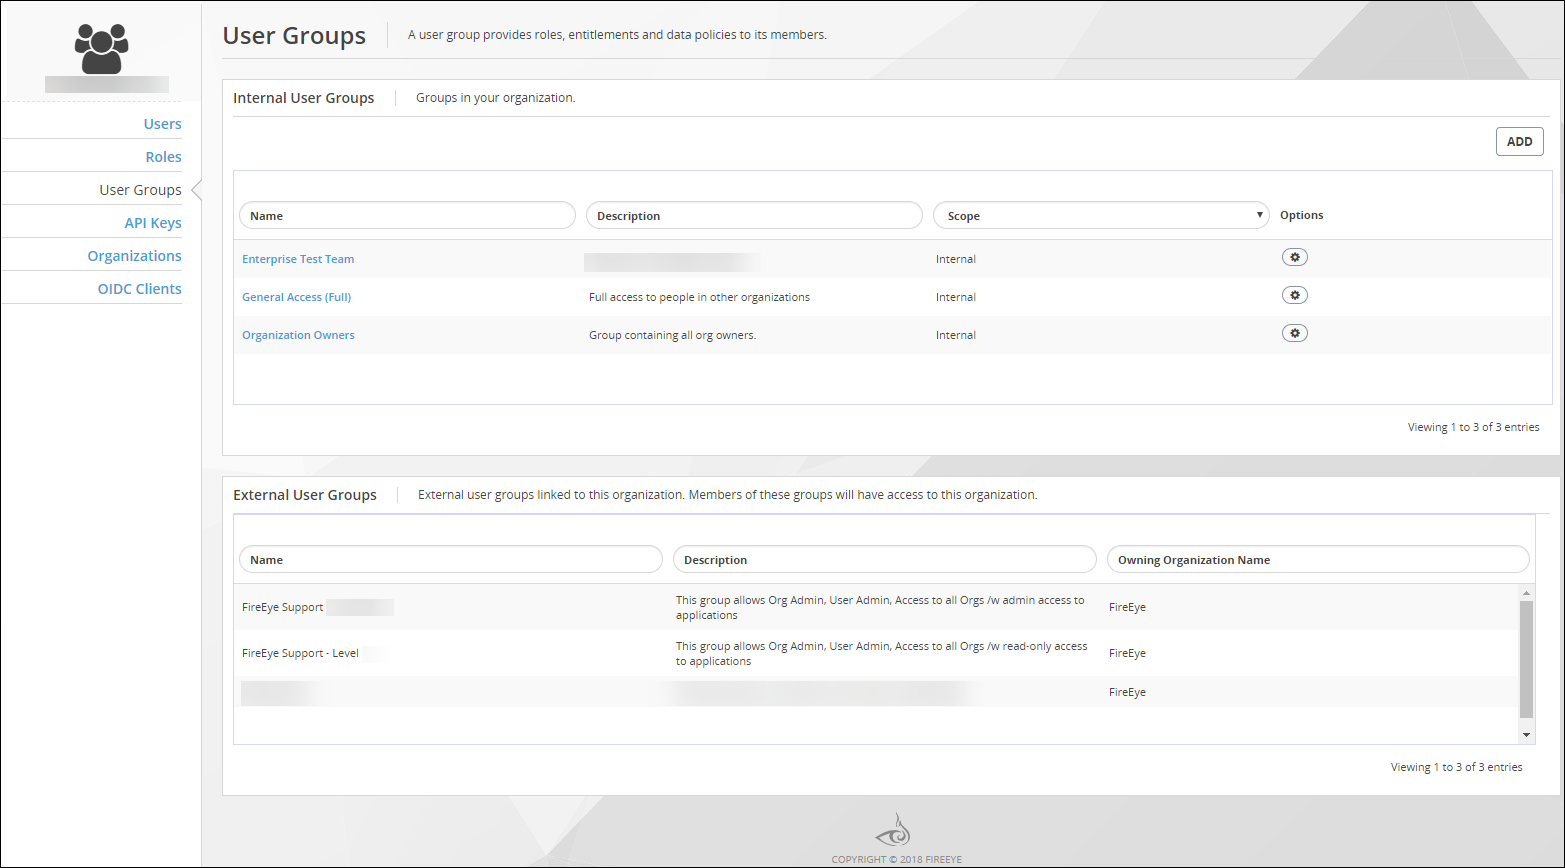Image resolution: width=1565 pixels, height=868 pixels.
Task: Click 'Viewing 1 to 3 of 3 entries' under internal groups
Action: [1474, 427]
